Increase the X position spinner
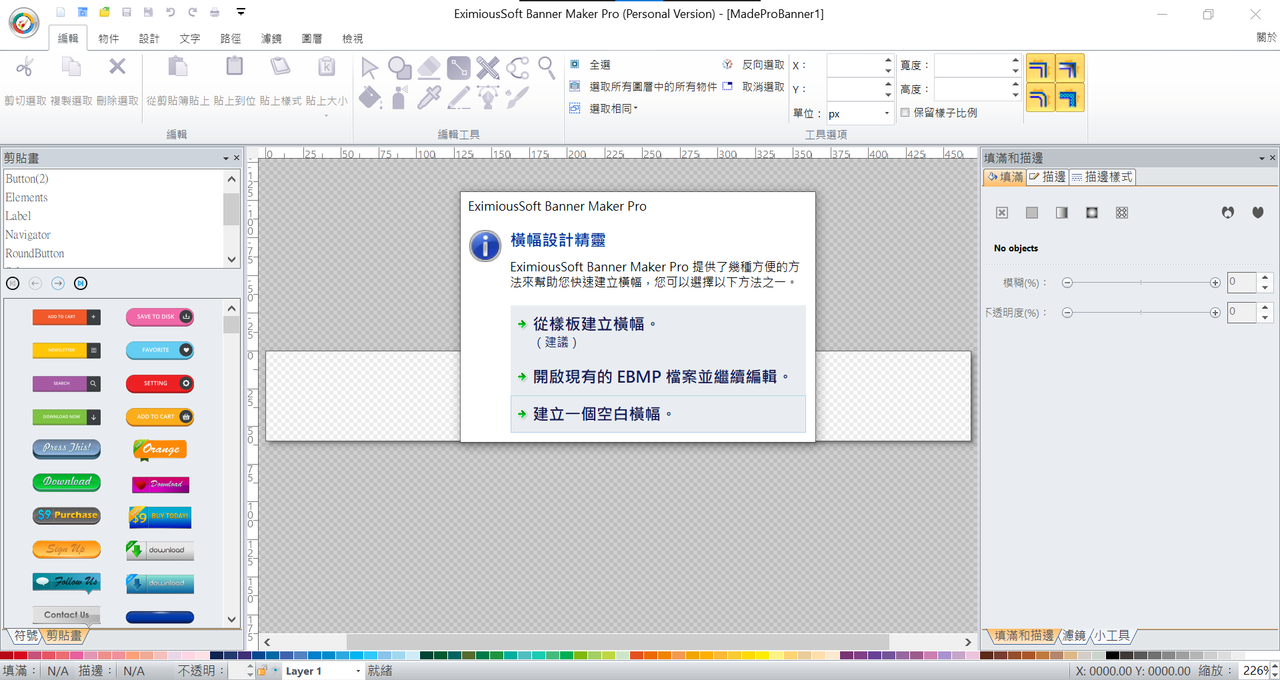The width and height of the screenshot is (1280, 680). [x=888, y=59]
